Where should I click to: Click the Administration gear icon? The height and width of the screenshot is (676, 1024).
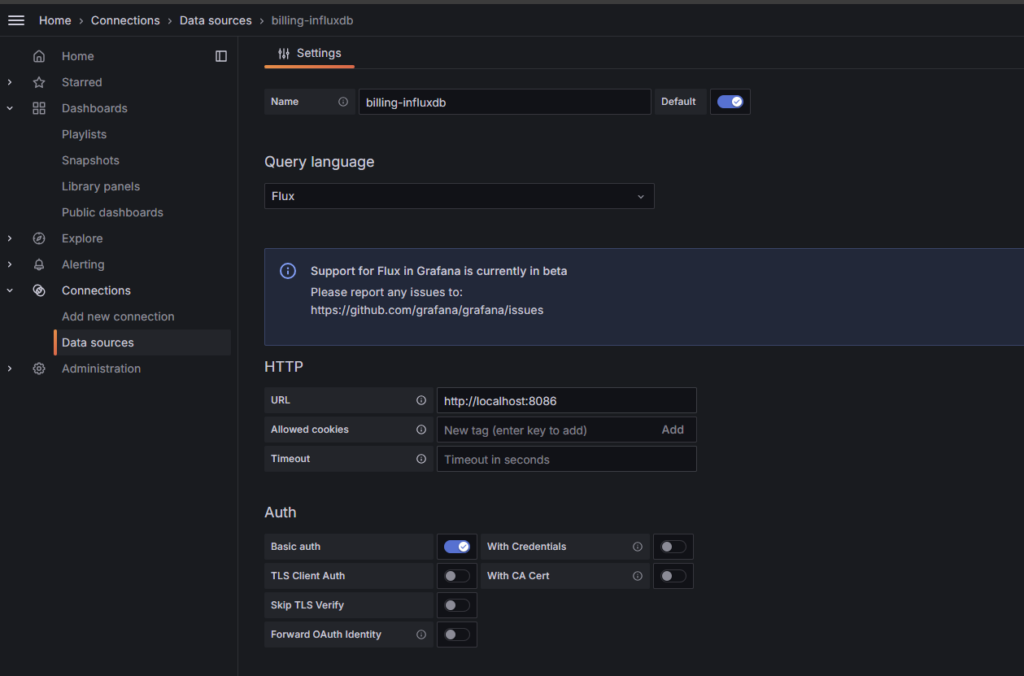39,368
